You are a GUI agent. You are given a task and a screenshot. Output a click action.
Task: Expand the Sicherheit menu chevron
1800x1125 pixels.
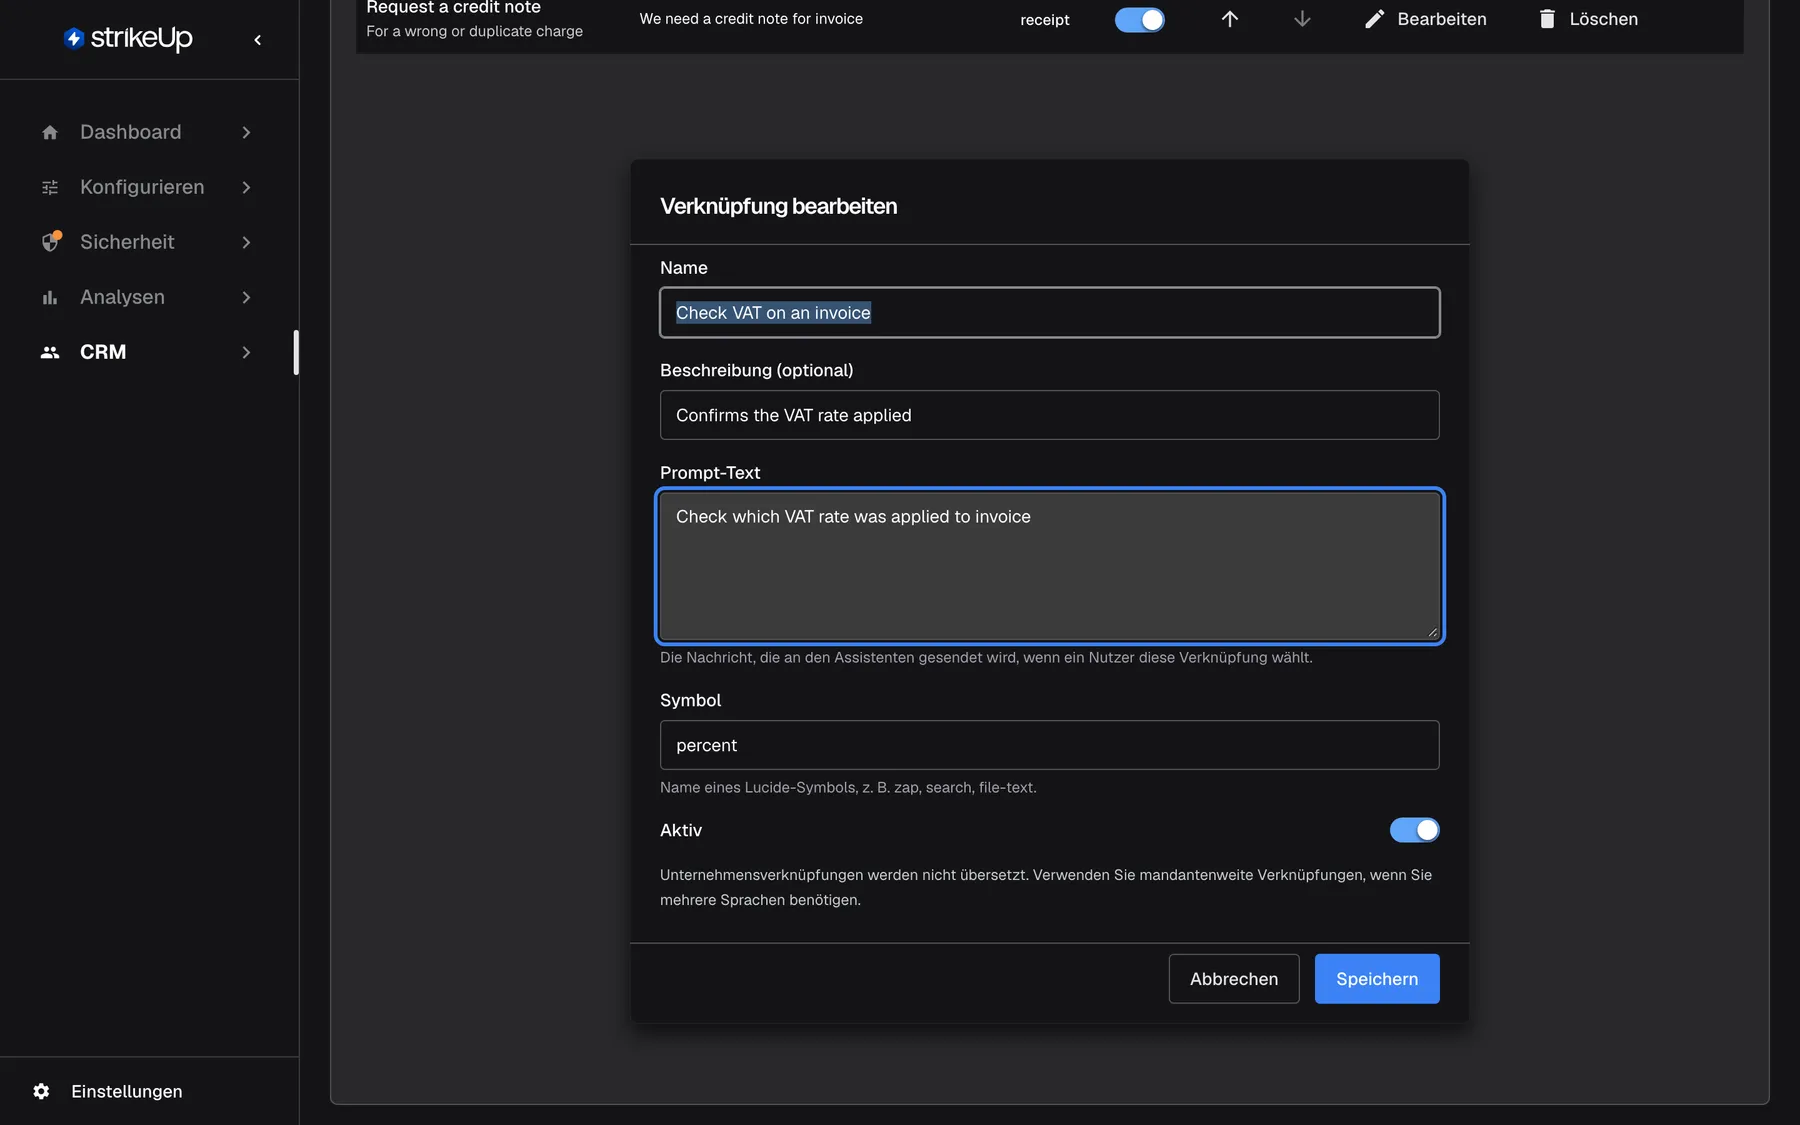pos(246,242)
